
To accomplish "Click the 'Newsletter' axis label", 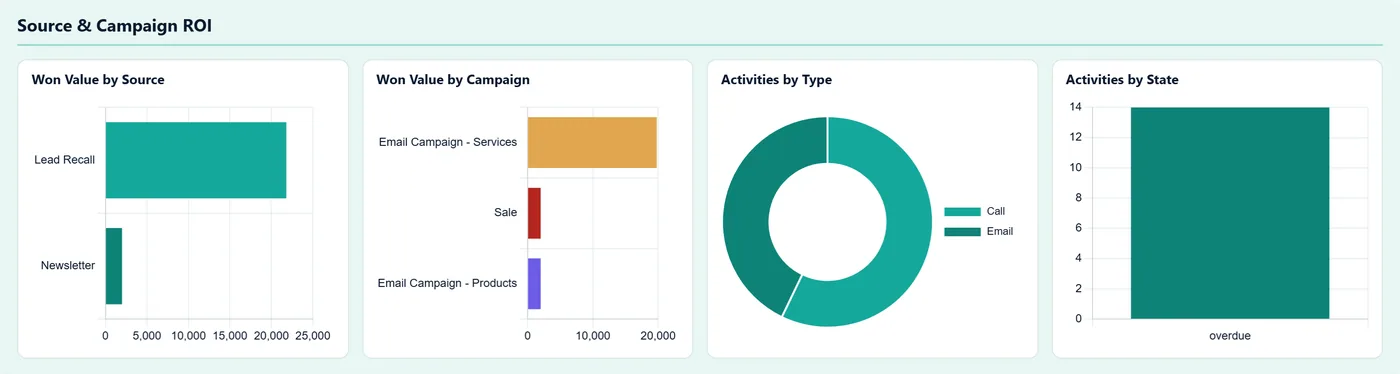I will click(68, 266).
